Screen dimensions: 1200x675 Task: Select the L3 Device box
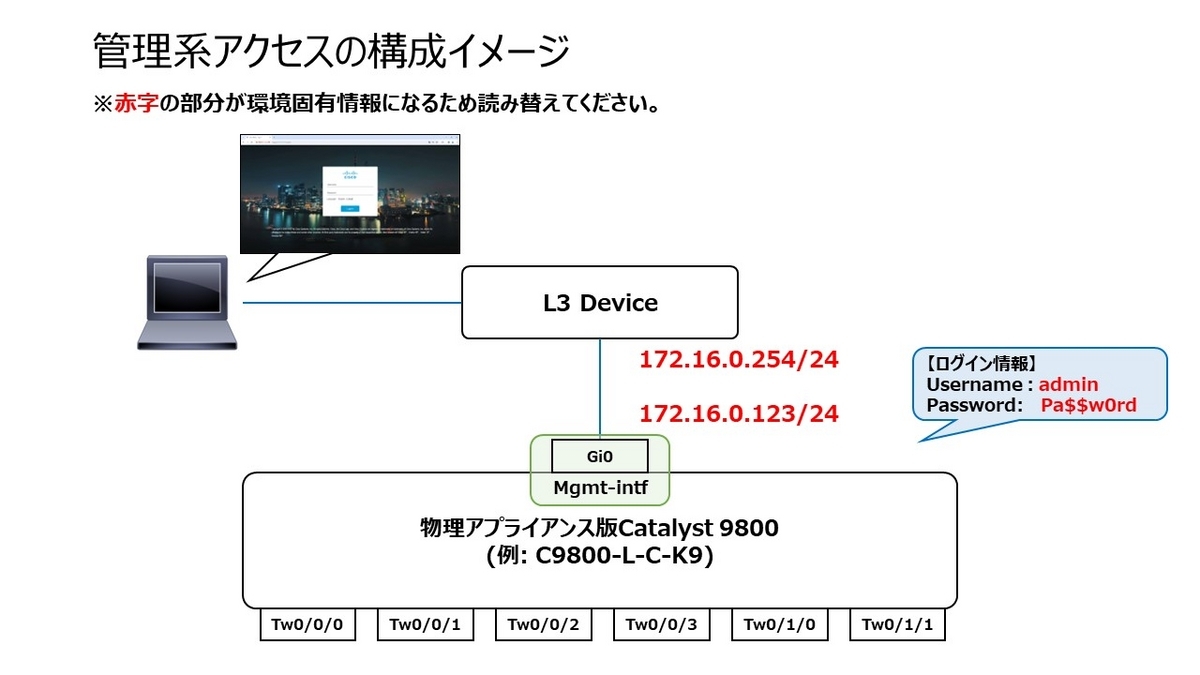[x=600, y=302]
